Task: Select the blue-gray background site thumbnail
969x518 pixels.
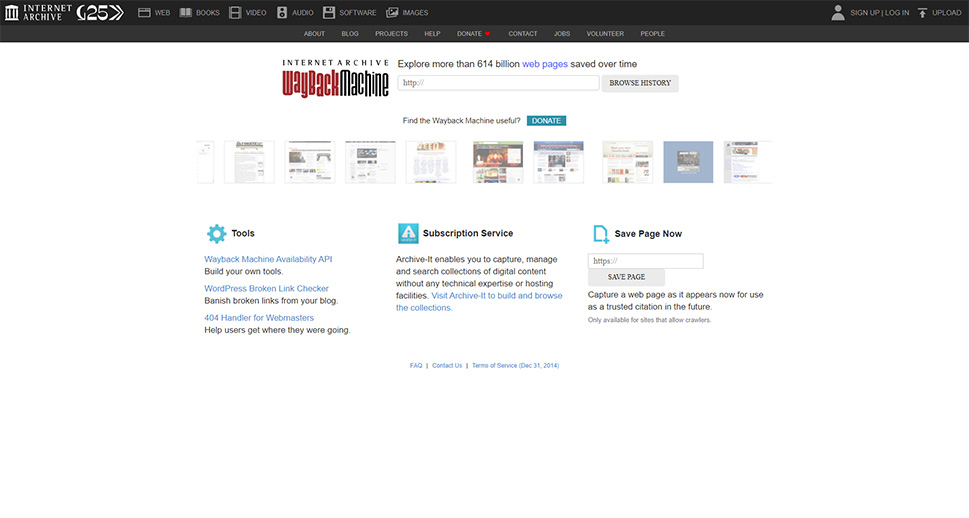Action: 688,162
